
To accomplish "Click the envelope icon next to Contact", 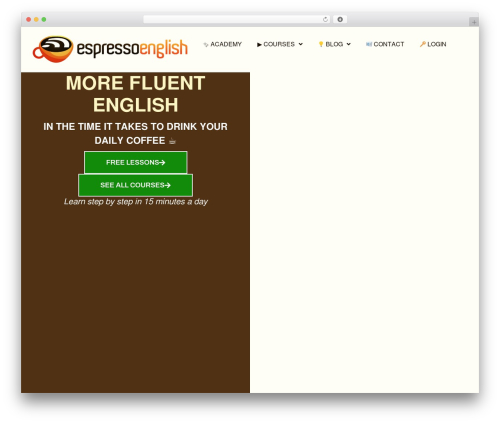I will [x=369, y=44].
